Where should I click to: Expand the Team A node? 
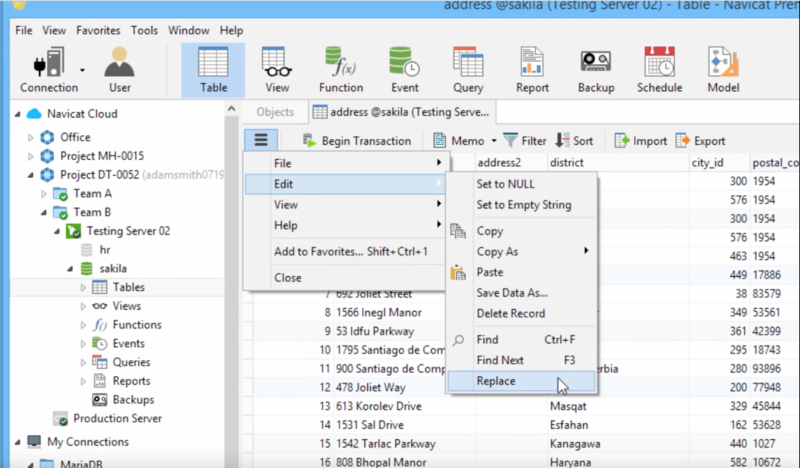click(x=44, y=194)
